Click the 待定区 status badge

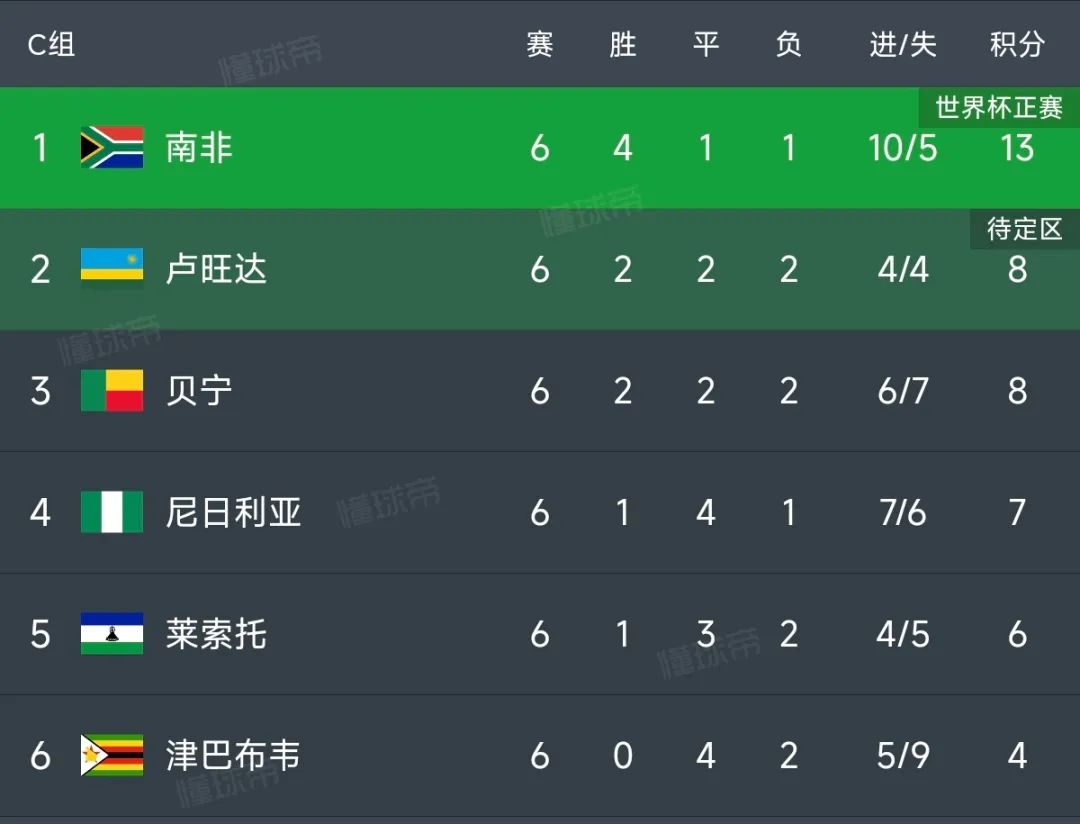click(x=1024, y=229)
